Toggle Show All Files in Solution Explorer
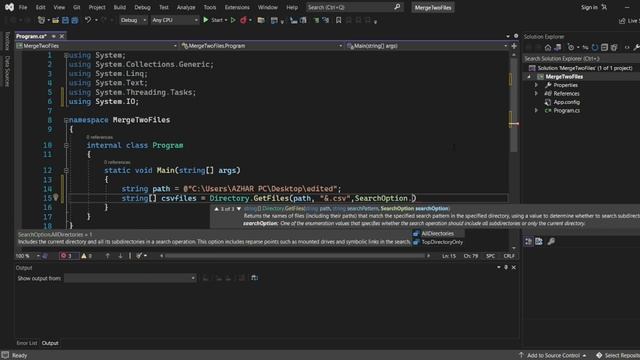640x360 pixels. (x=614, y=48)
